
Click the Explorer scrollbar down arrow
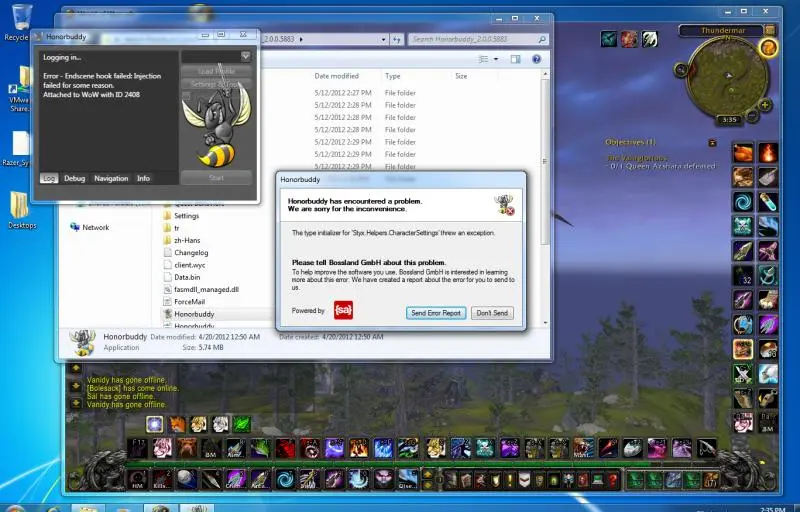point(545,322)
